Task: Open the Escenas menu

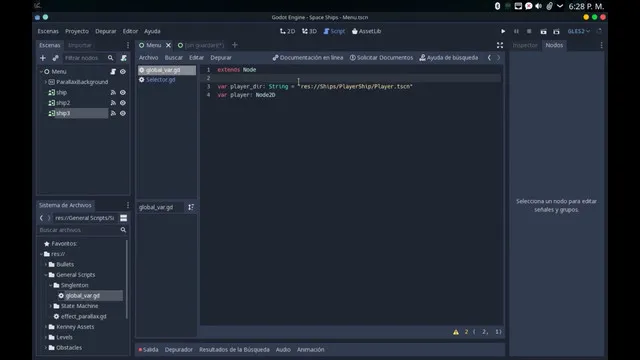Action: pyautogui.click(x=48, y=31)
